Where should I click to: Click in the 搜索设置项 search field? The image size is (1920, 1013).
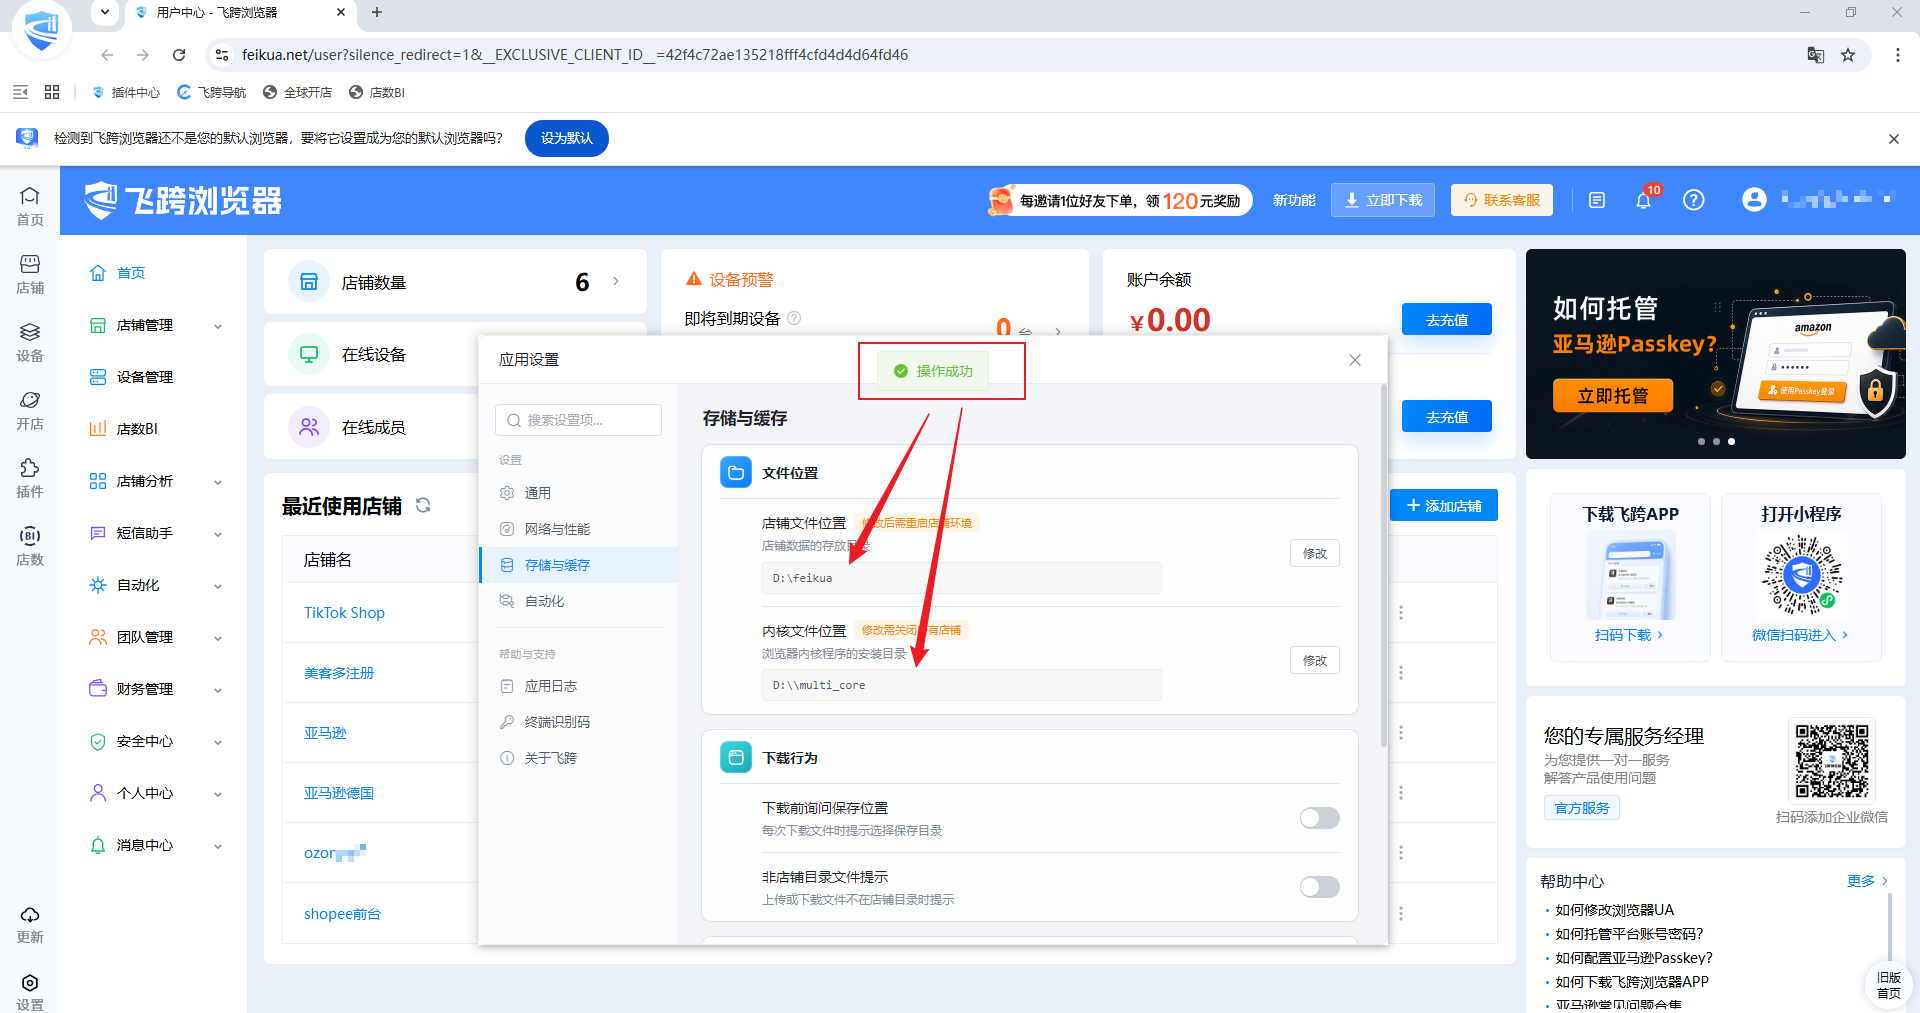579,420
